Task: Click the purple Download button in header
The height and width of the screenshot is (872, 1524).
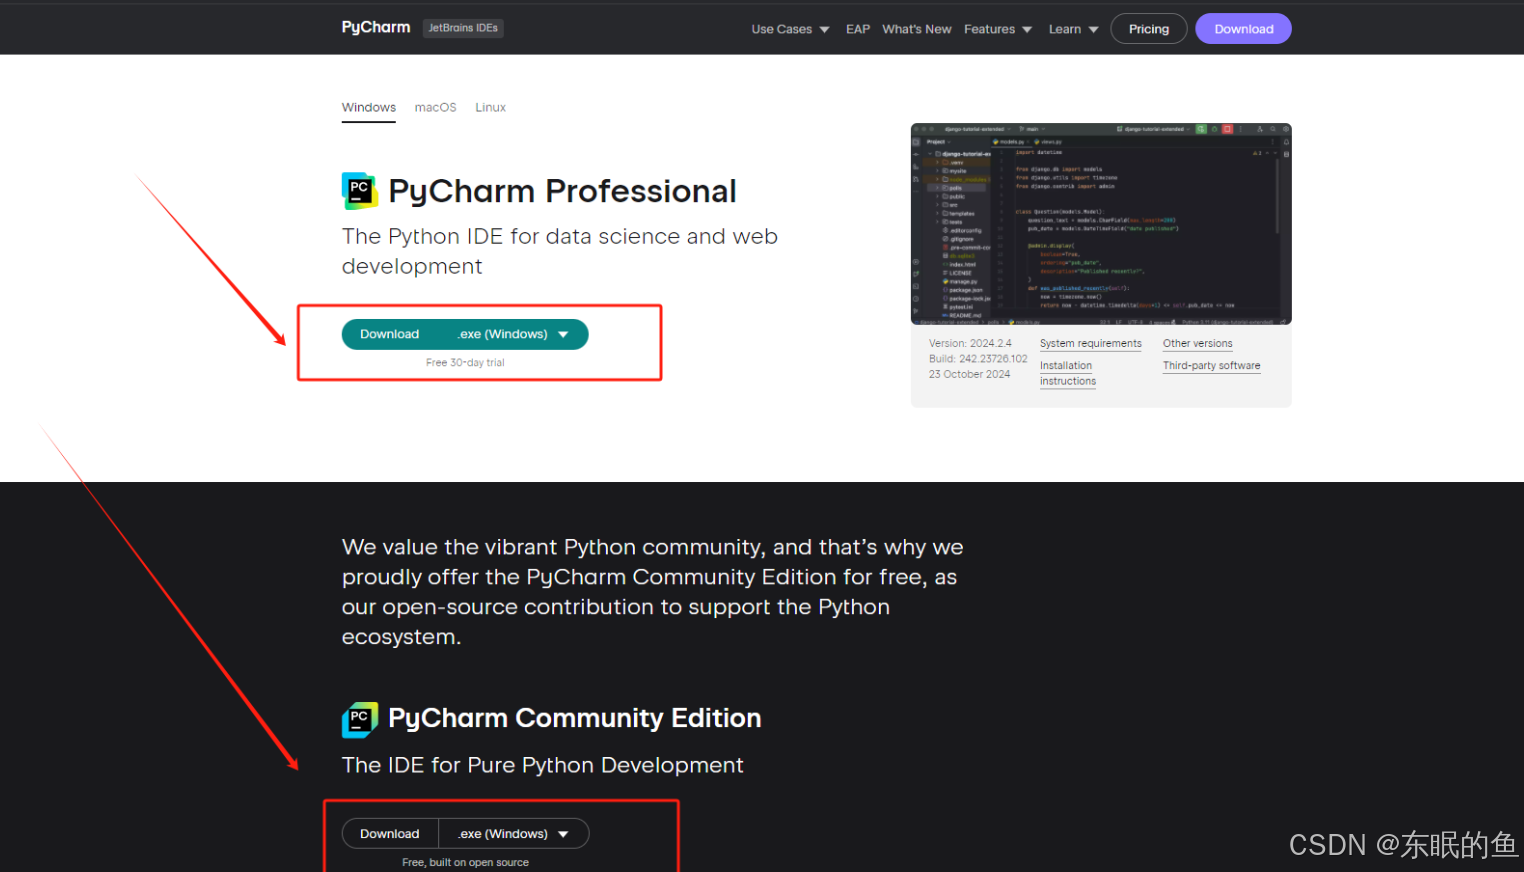Action: (1244, 29)
